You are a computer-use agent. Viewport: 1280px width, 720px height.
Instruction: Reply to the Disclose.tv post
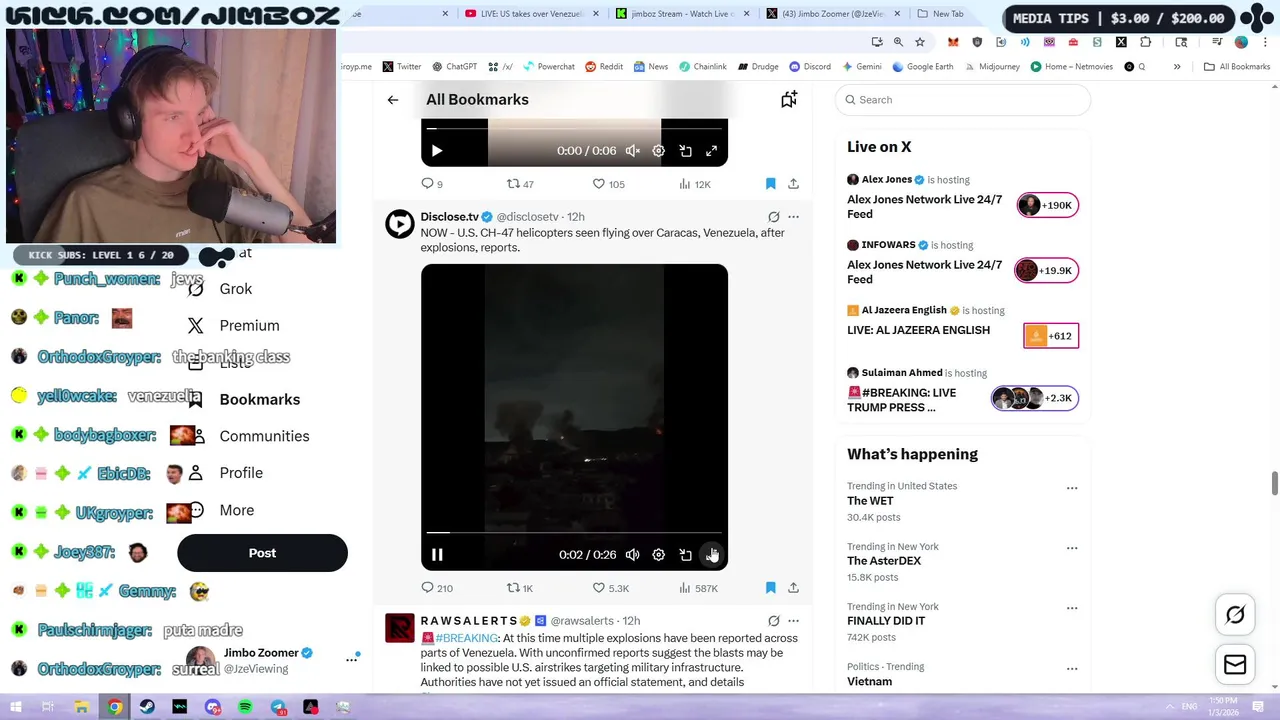[437, 588]
